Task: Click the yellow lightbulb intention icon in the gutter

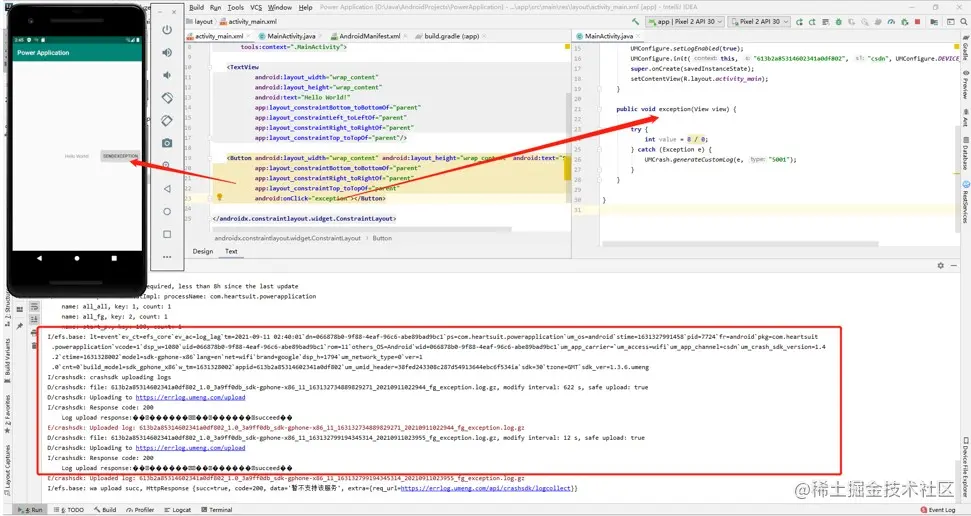Action: tap(219, 198)
